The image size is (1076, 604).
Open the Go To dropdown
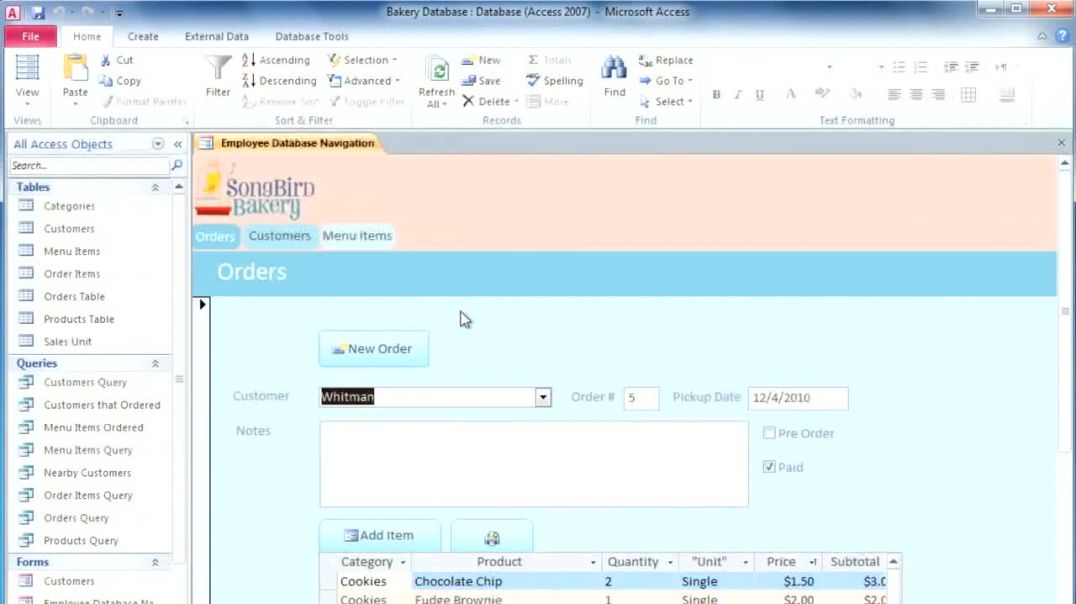click(666, 81)
